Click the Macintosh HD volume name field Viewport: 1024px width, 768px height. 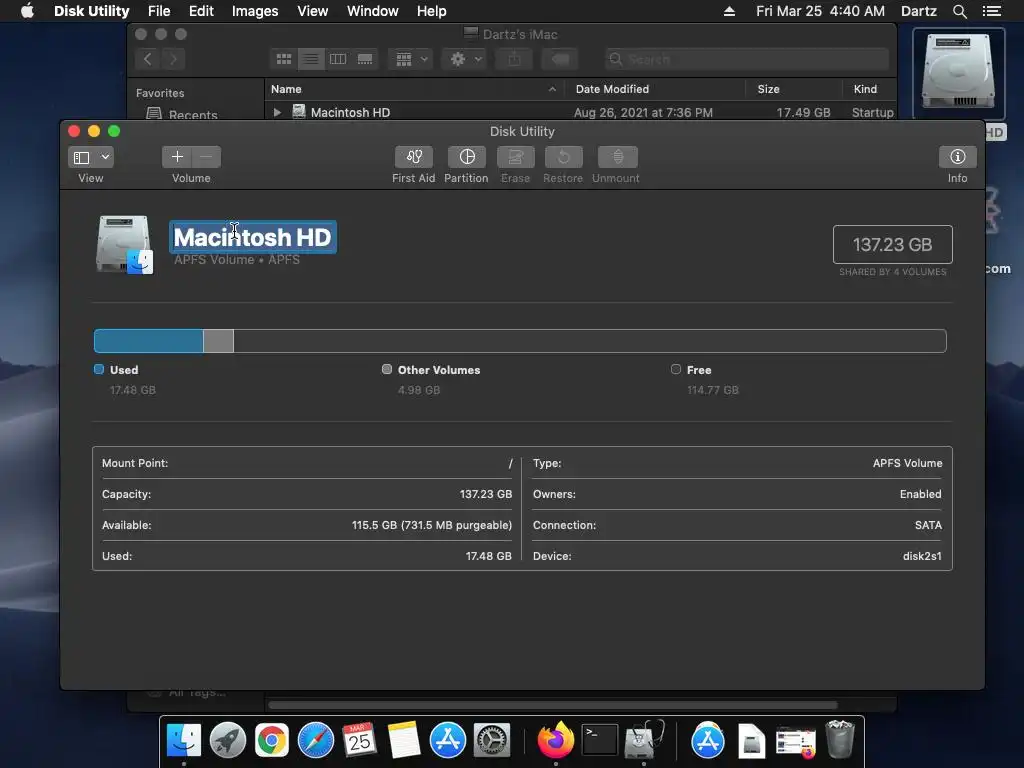[x=253, y=237]
